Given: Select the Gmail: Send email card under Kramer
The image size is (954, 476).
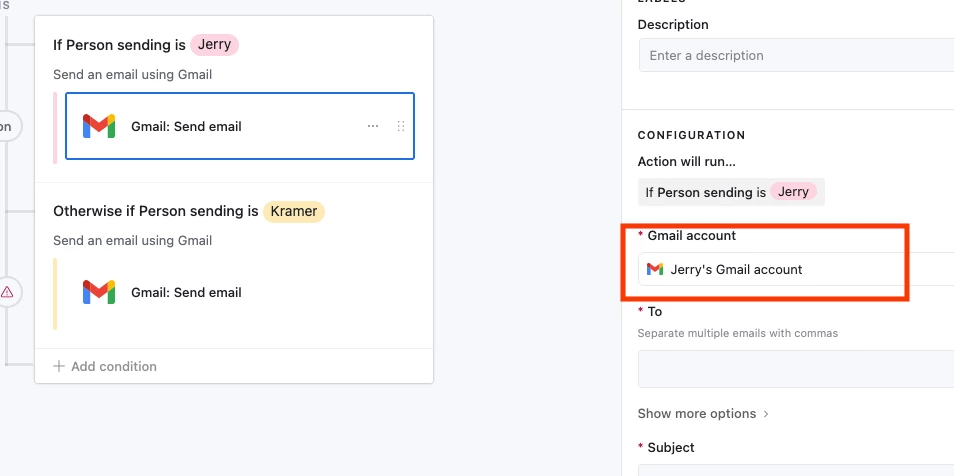Looking at the screenshot, I should point(240,292).
